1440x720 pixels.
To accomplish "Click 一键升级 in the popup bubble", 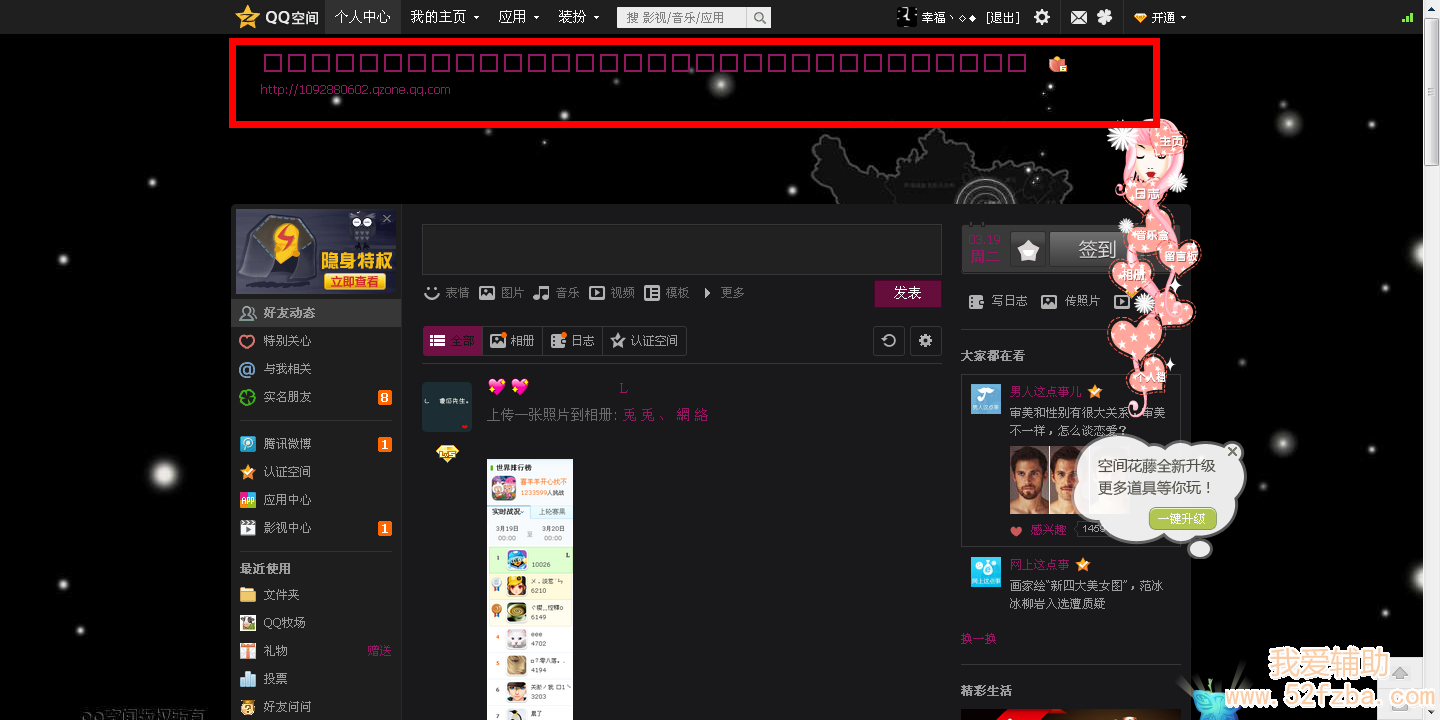I will [1184, 519].
